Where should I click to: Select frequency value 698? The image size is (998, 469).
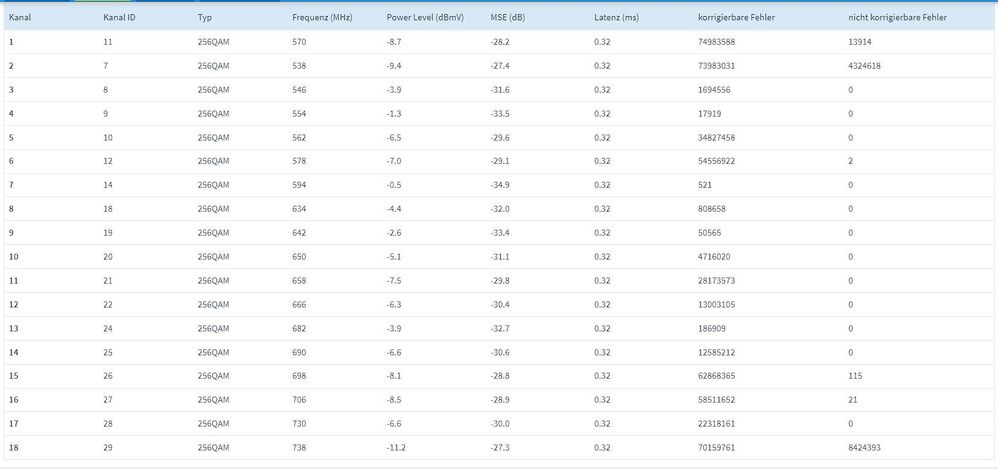299,376
